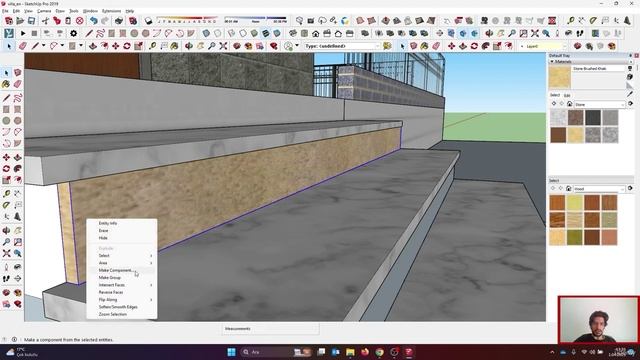Expand the Rectangle shape tool dropdown arrow
Viewport: 640px width, 360px height.
coord(81,46)
